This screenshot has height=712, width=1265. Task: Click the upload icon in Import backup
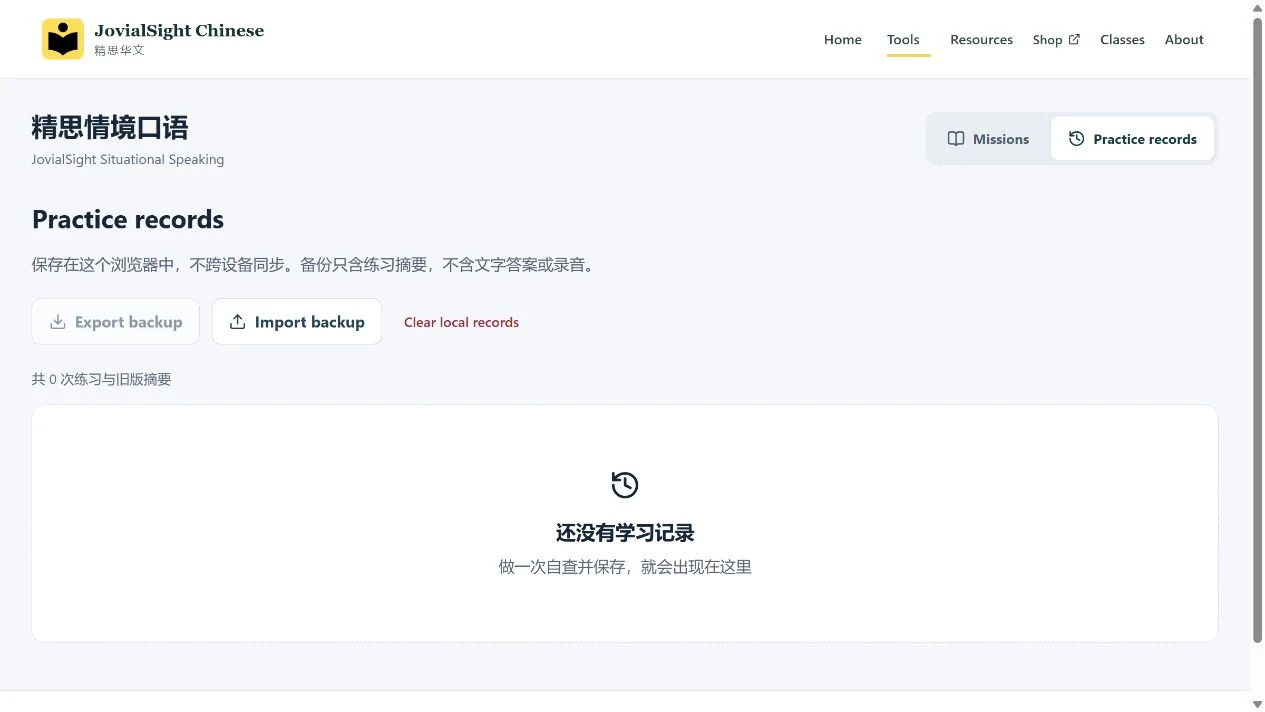(238, 322)
